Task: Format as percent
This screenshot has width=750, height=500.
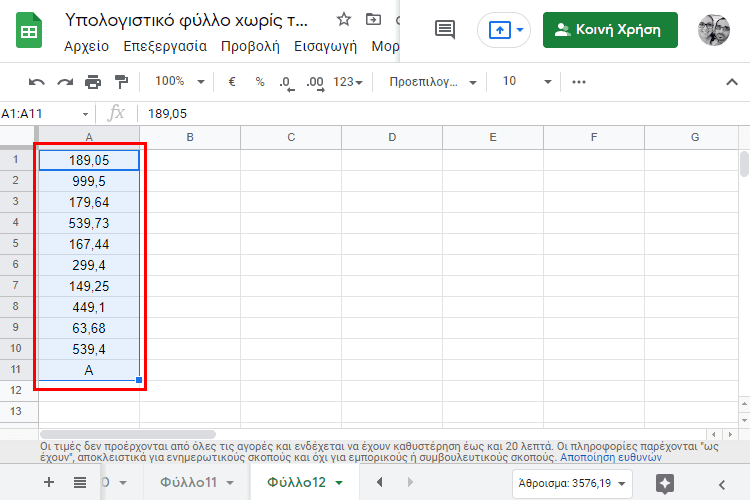Action: pos(260,82)
